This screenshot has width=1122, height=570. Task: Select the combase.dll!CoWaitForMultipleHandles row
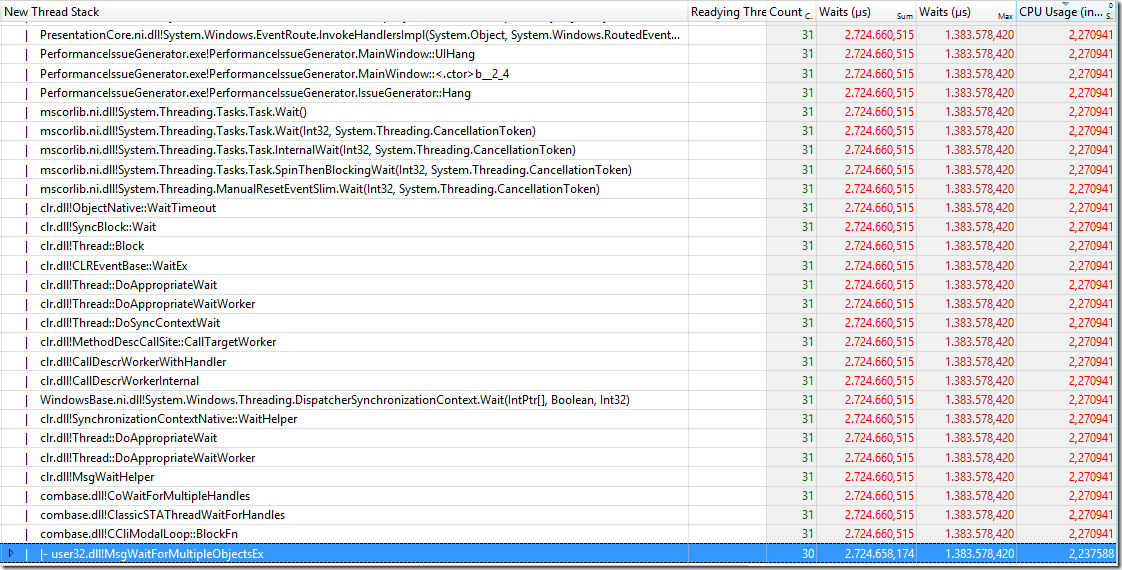[145, 496]
